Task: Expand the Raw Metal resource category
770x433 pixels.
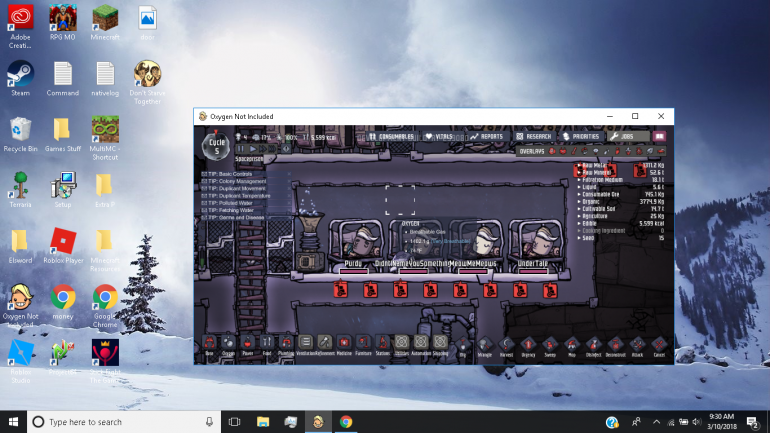Action: click(x=621, y=165)
